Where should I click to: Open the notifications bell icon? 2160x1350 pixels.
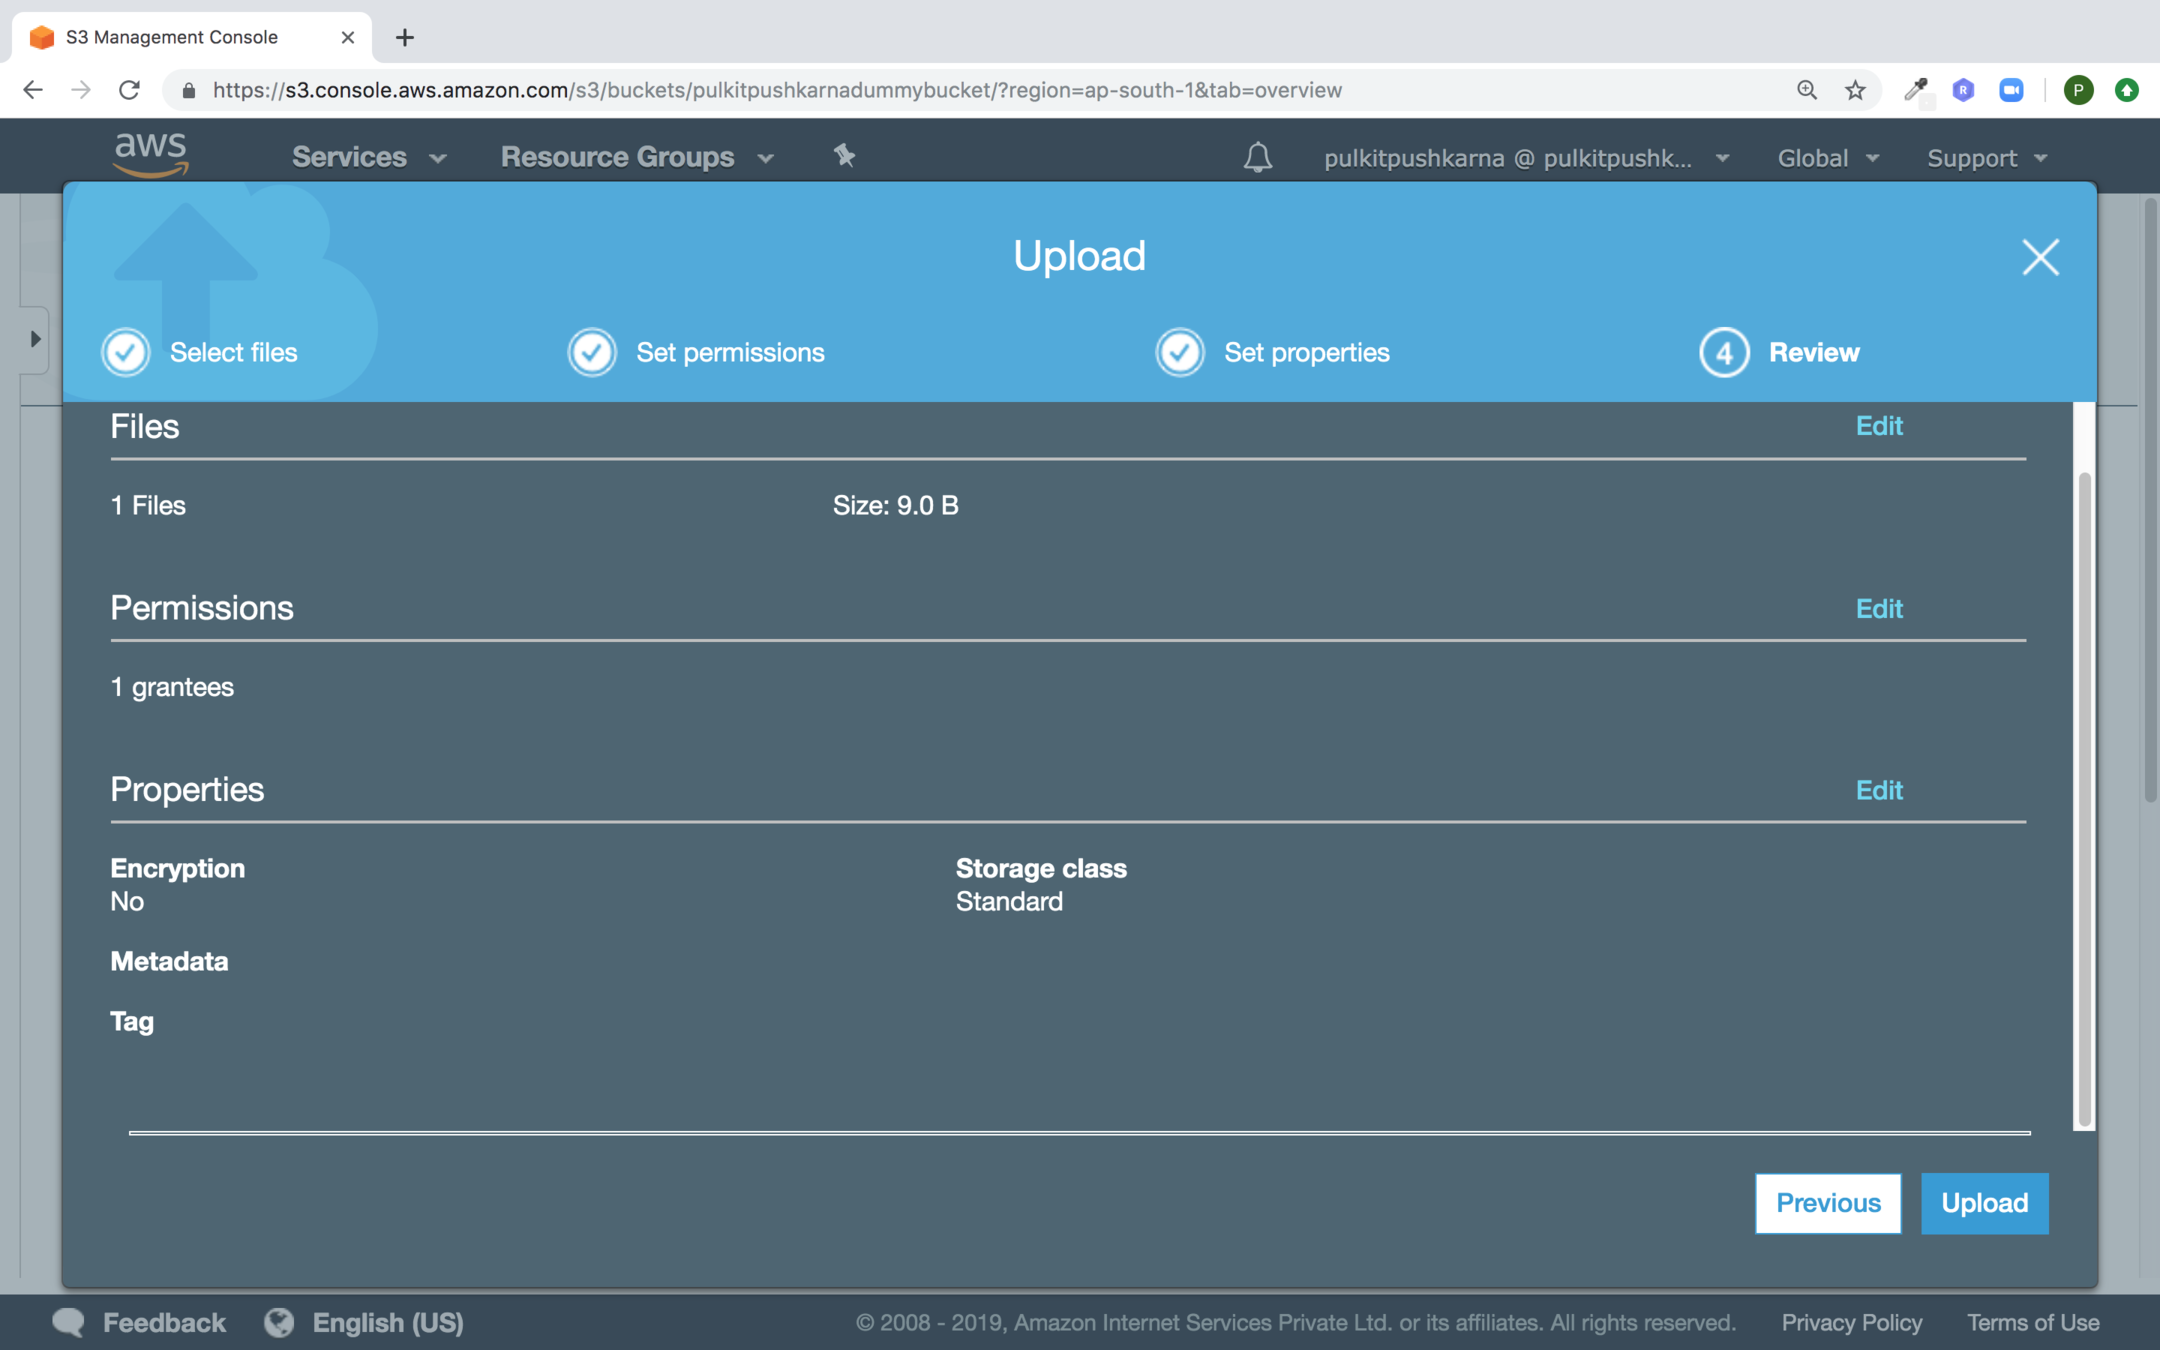point(1257,157)
